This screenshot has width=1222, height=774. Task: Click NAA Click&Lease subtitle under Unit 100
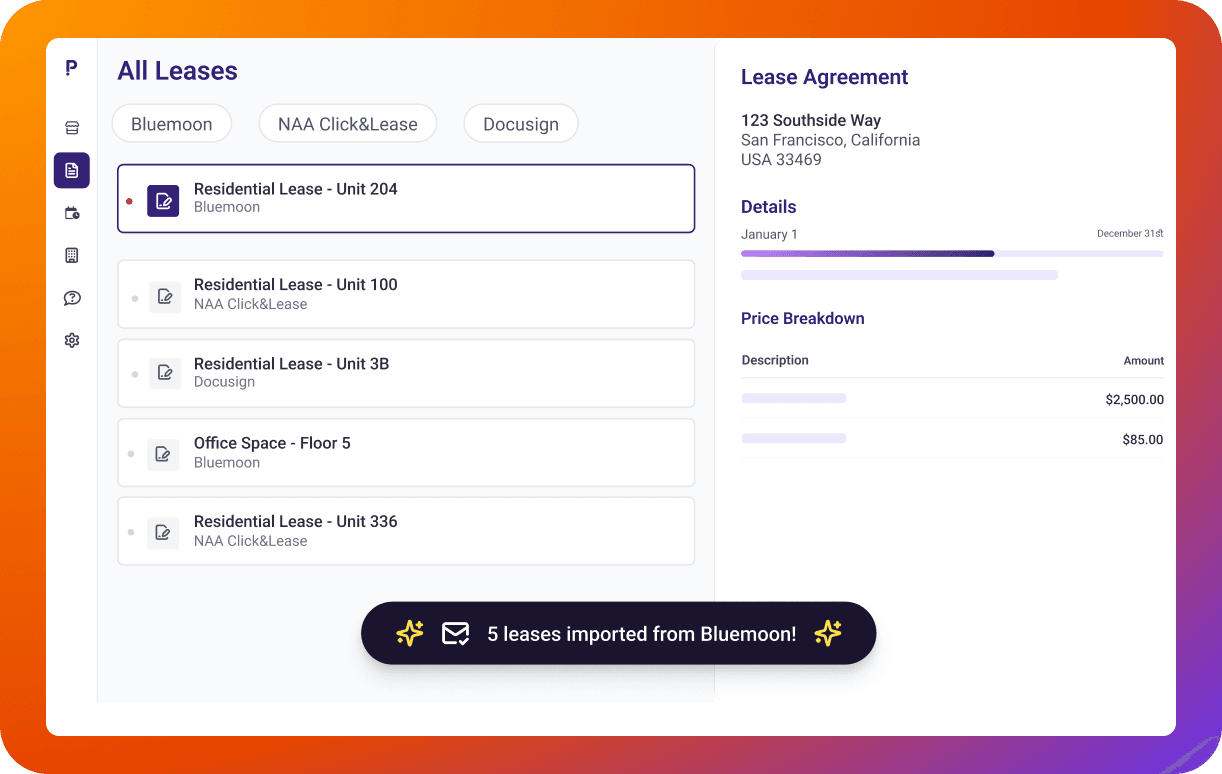(251, 304)
